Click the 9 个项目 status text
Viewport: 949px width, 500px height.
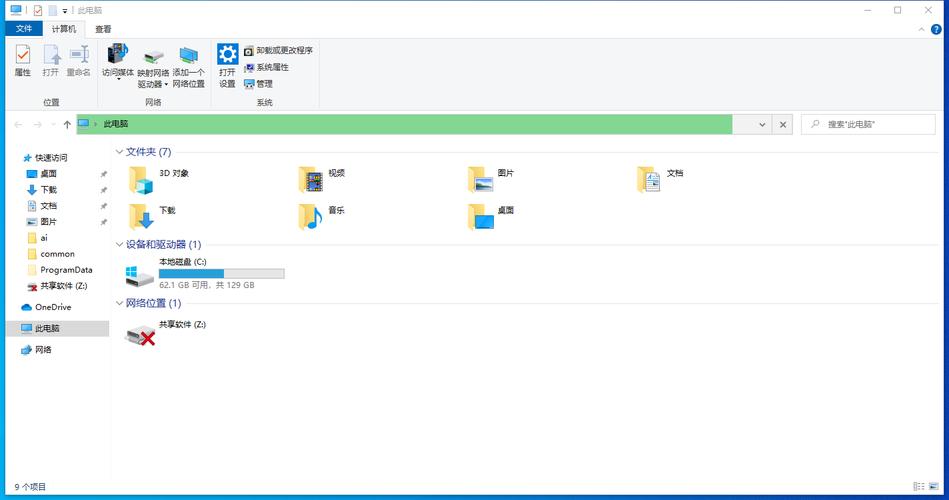coord(30,487)
